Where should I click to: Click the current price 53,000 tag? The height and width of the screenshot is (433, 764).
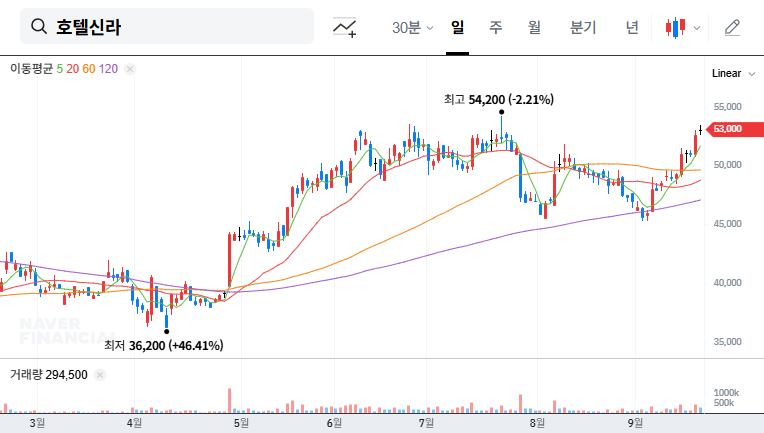click(734, 129)
